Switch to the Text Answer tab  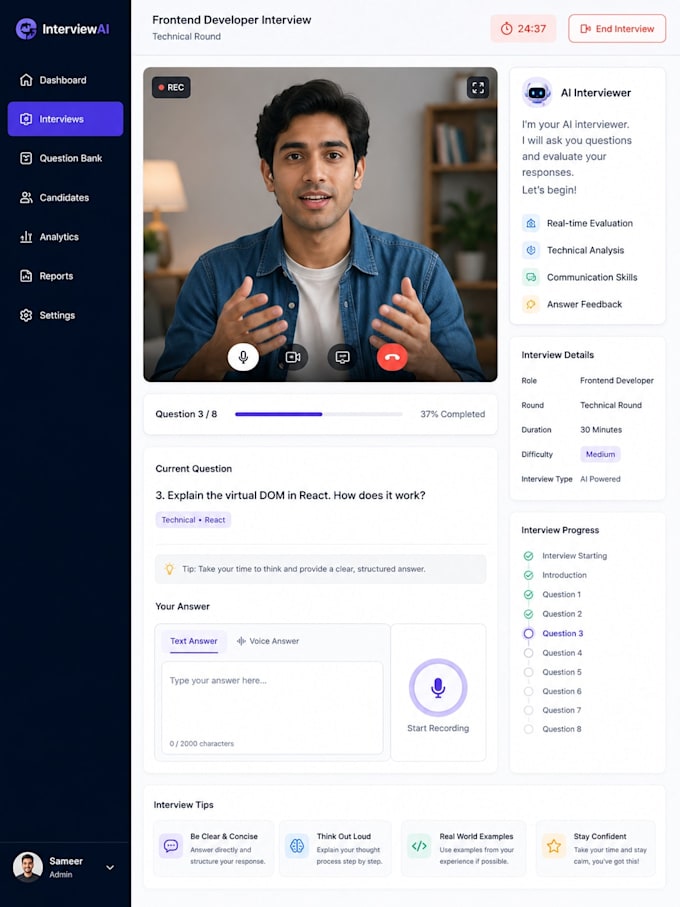point(194,641)
